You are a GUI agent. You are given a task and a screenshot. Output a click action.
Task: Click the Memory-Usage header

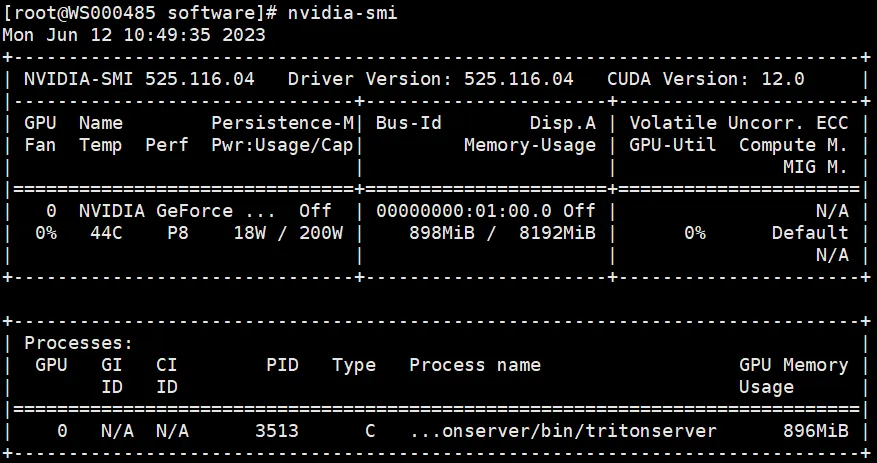click(530, 145)
